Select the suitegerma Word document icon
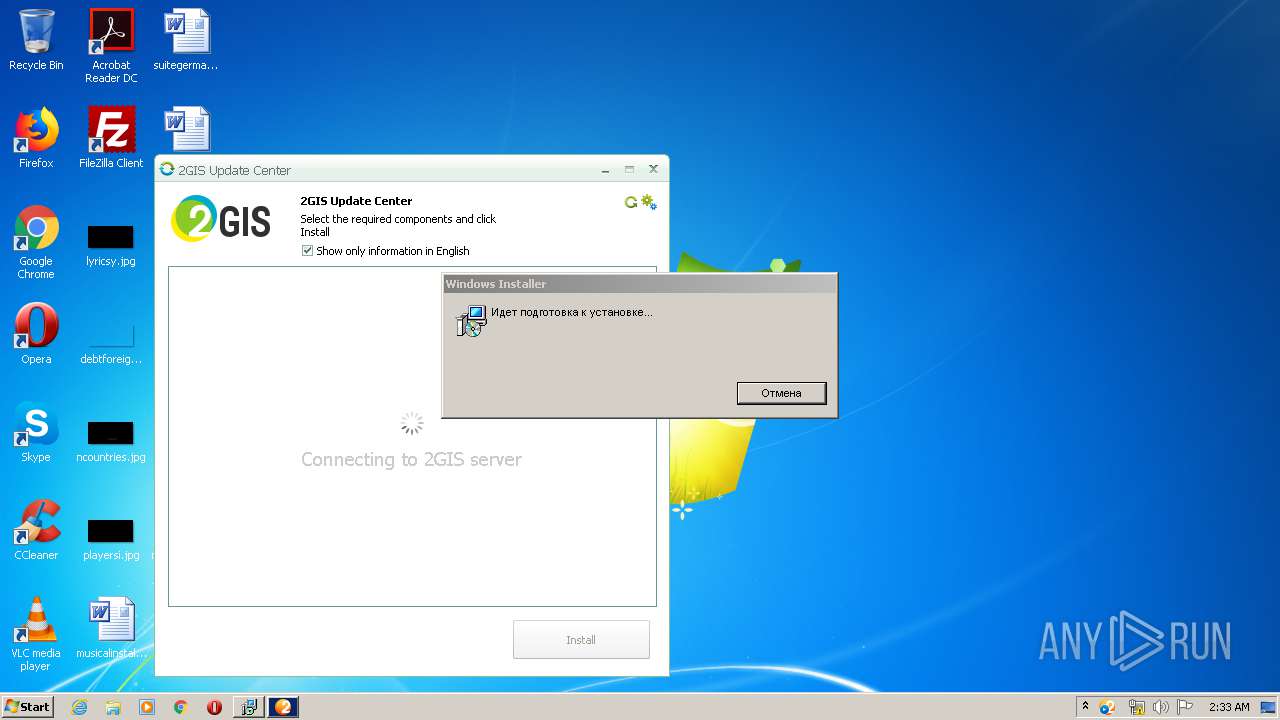The height and width of the screenshot is (720, 1280). pos(186,40)
